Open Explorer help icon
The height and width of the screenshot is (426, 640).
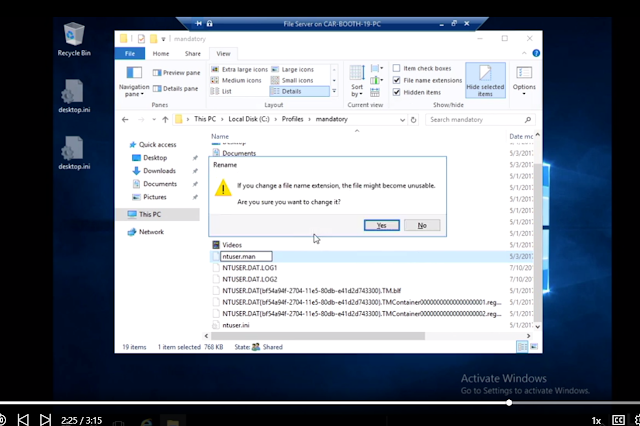pos(536,53)
